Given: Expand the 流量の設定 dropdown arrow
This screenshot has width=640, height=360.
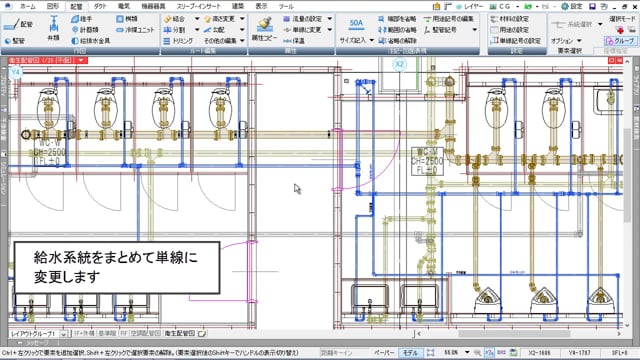Looking at the screenshot, I should pyautogui.click(x=329, y=19).
